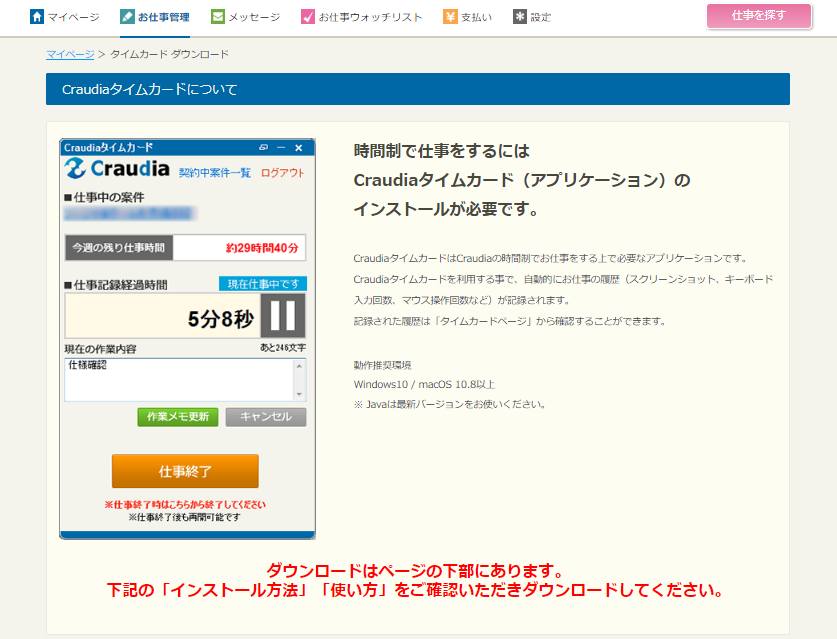Click the ※Javaは最新バージョン note

click(x=450, y=405)
